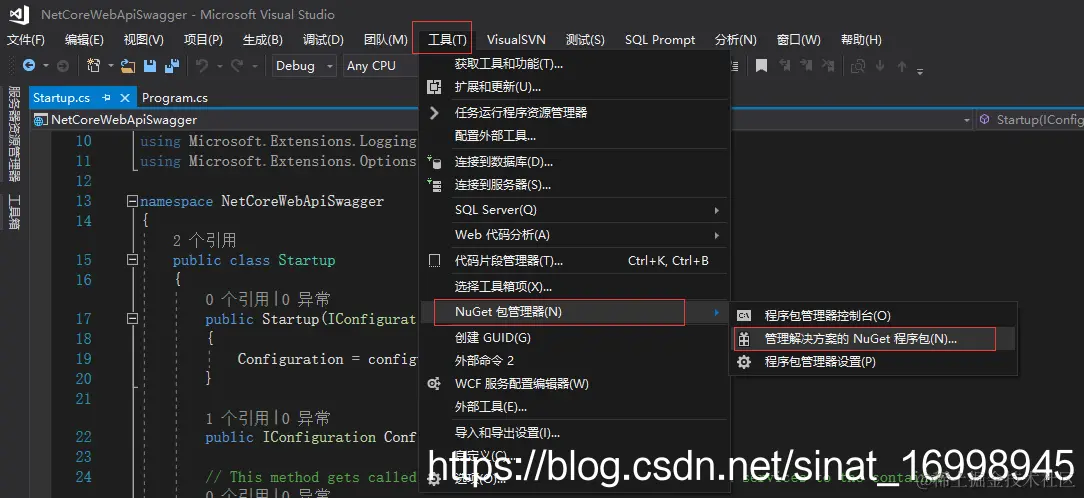Close the Startup.cs tab

125,98
